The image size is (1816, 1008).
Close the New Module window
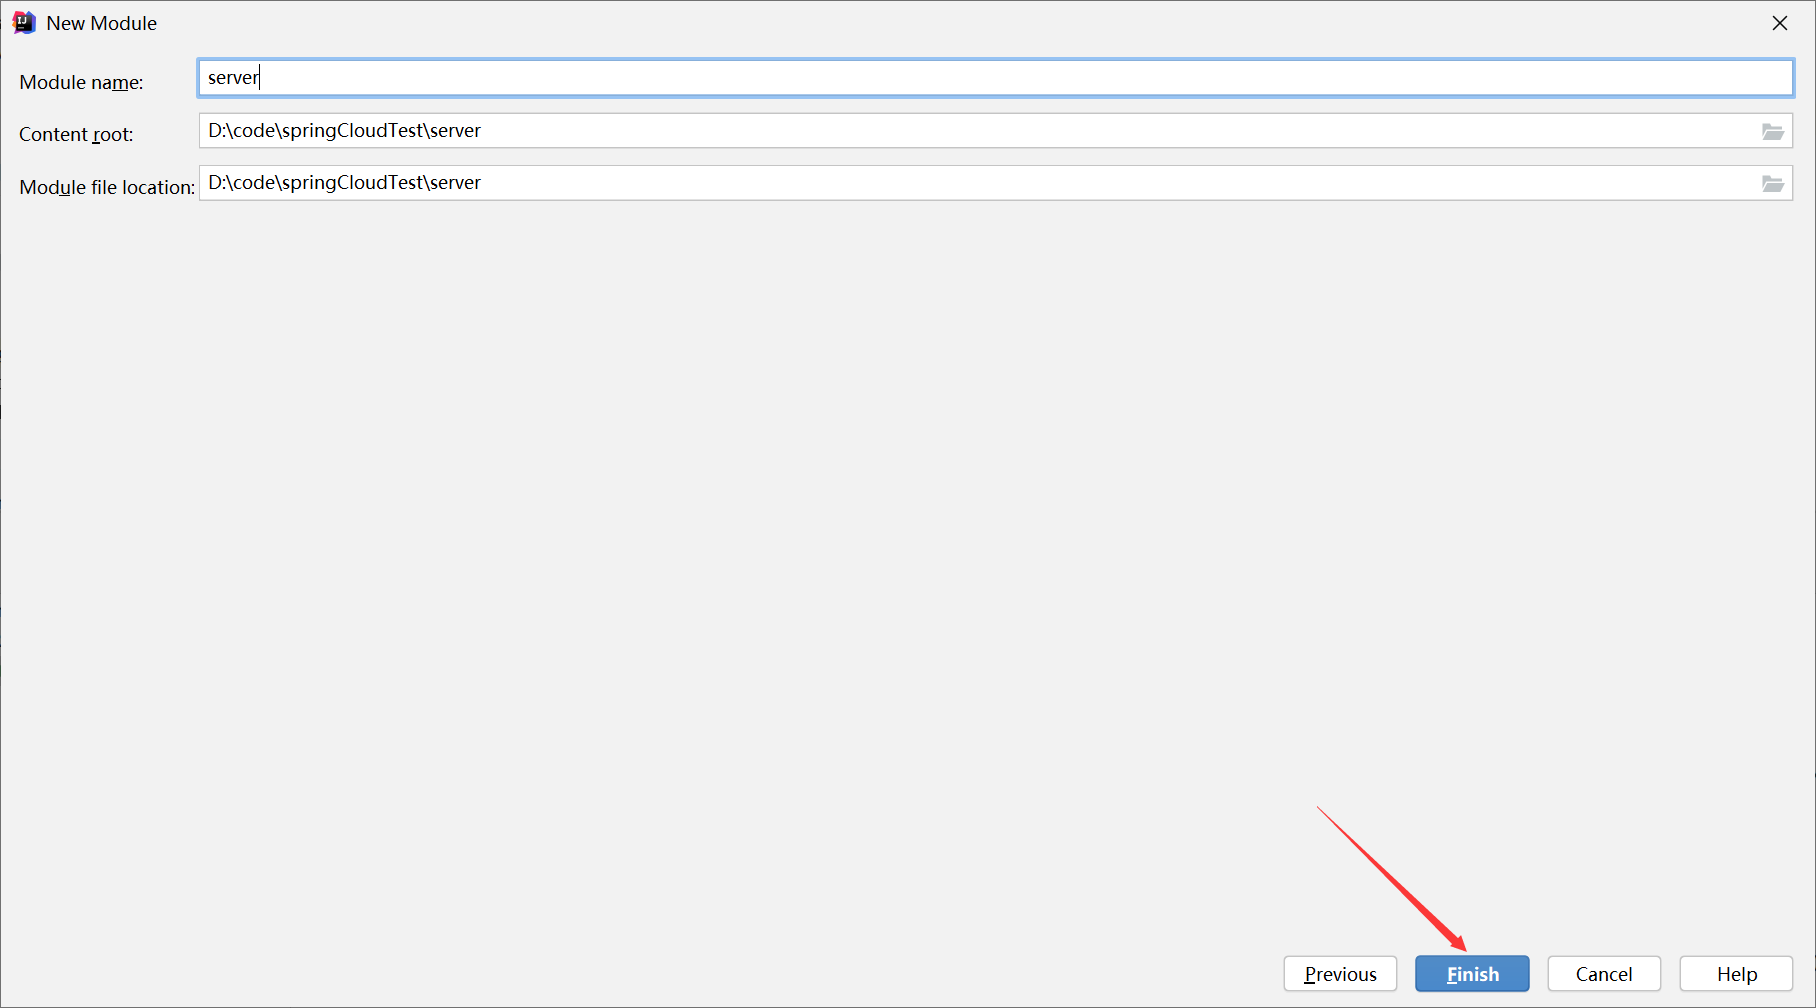[x=1780, y=23]
